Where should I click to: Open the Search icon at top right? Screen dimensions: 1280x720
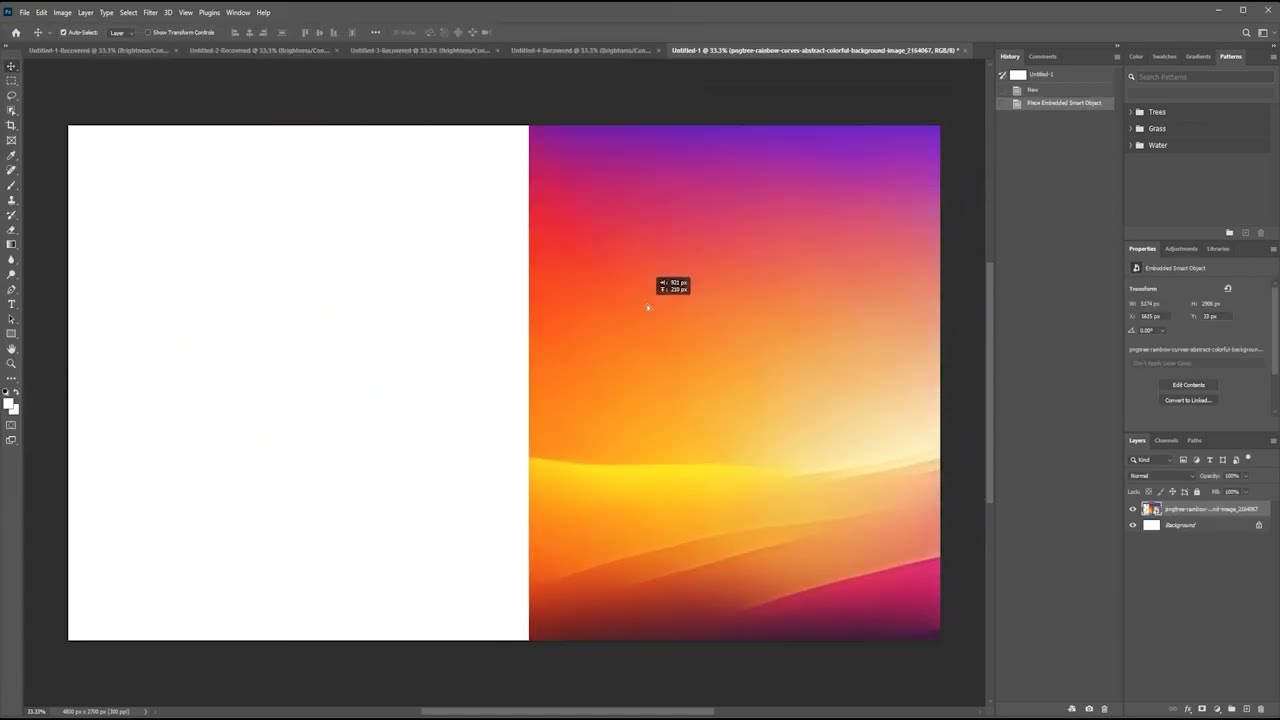click(x=1247, y=33)
